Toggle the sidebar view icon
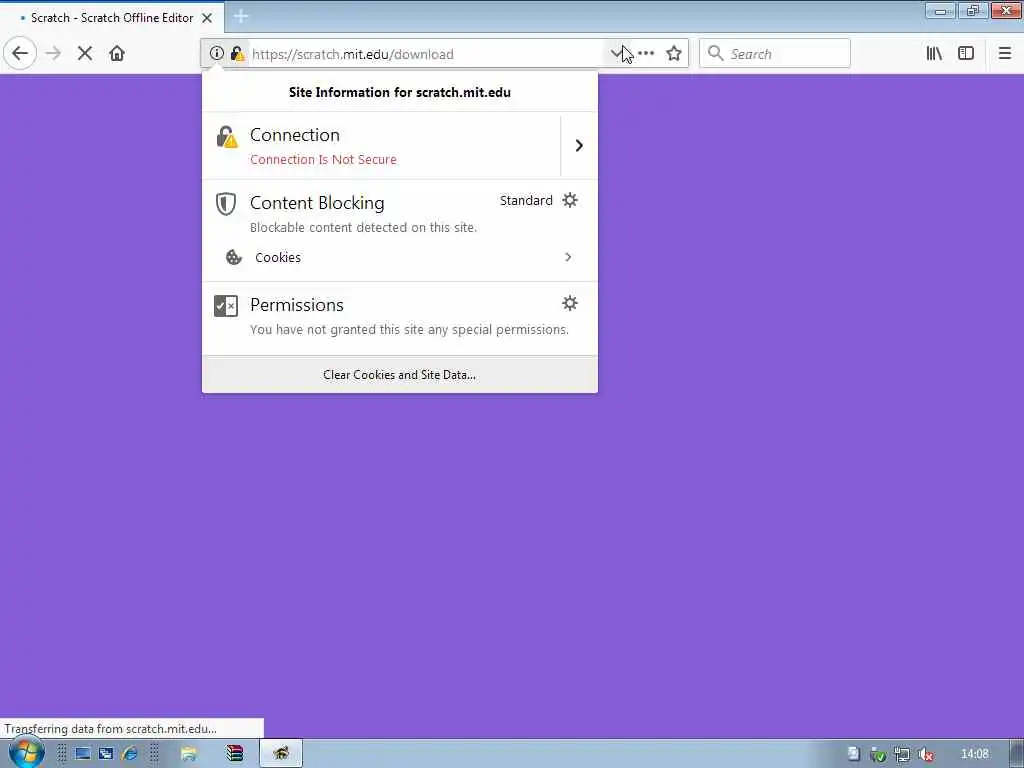1024x768 pixels. (966, 54)
